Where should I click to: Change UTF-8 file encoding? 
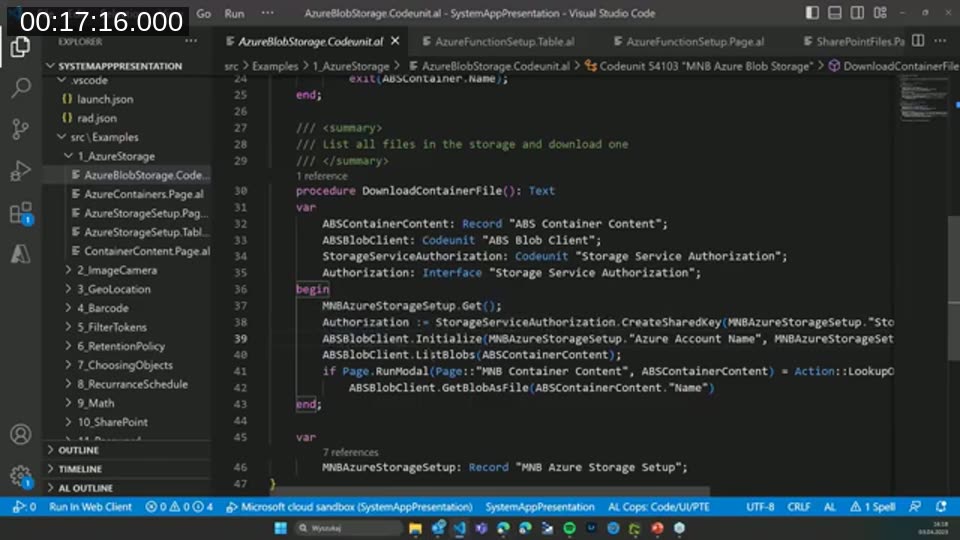760,507
